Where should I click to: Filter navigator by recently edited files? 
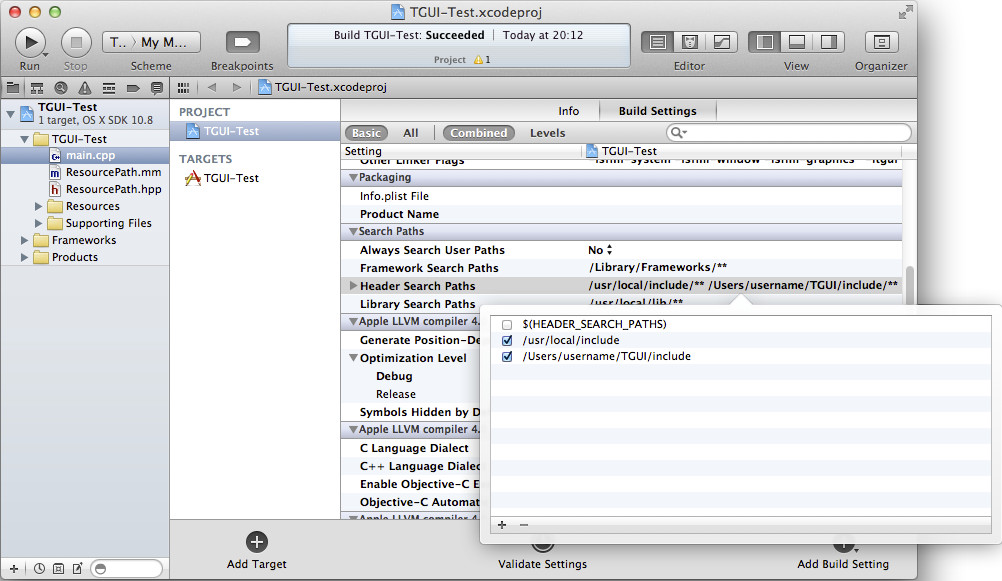pos(40,568)
